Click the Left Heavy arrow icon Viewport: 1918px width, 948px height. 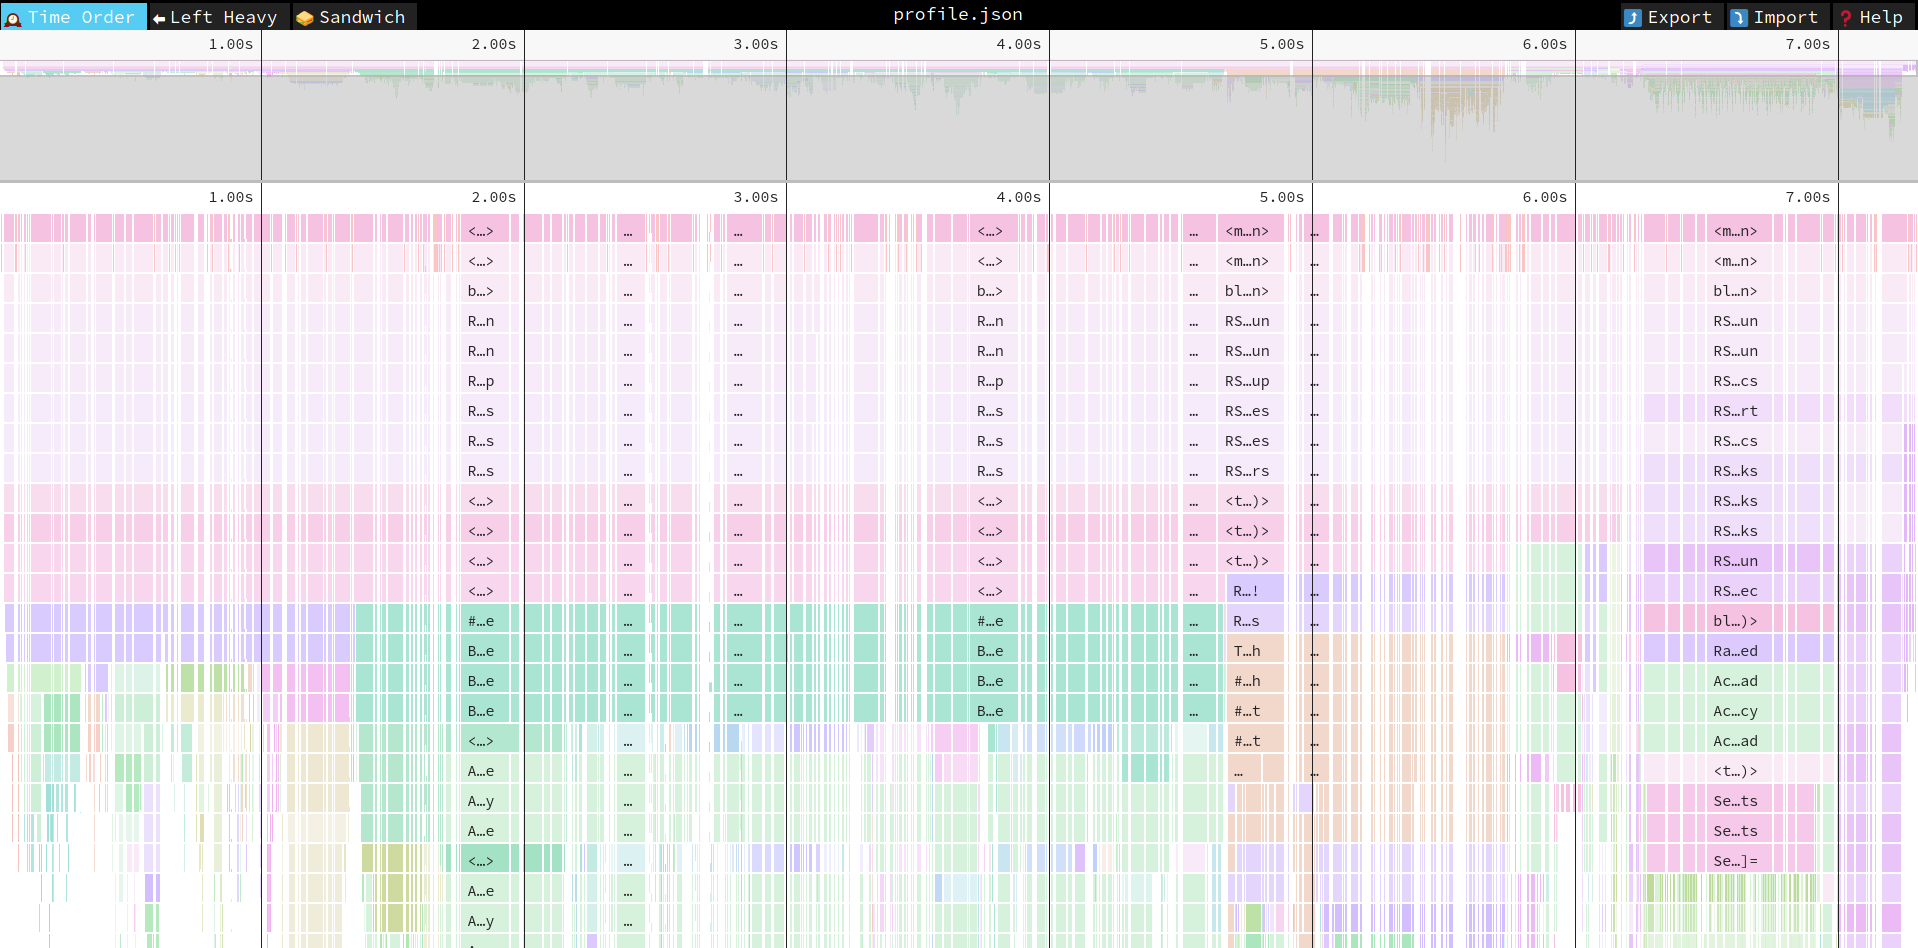point(159,18)
